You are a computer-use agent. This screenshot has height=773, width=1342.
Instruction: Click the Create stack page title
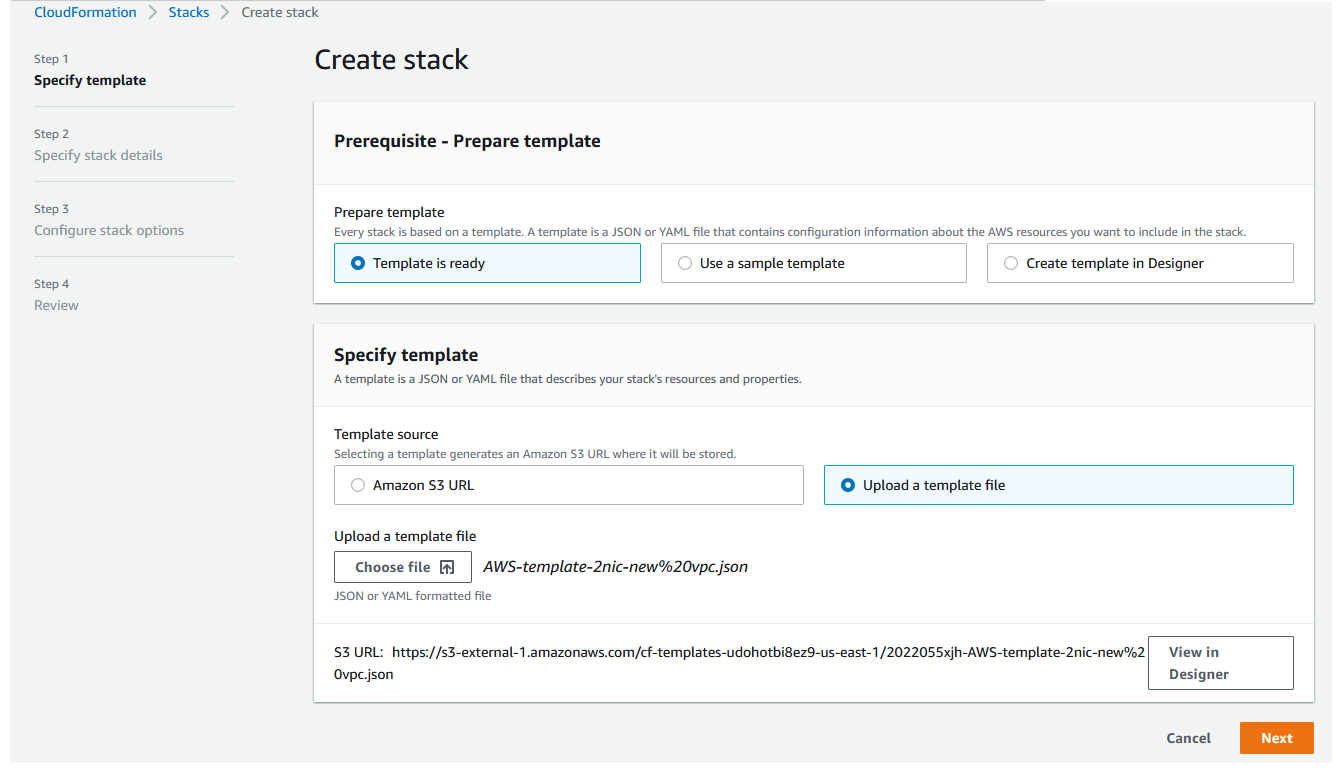tap(391, 60)
